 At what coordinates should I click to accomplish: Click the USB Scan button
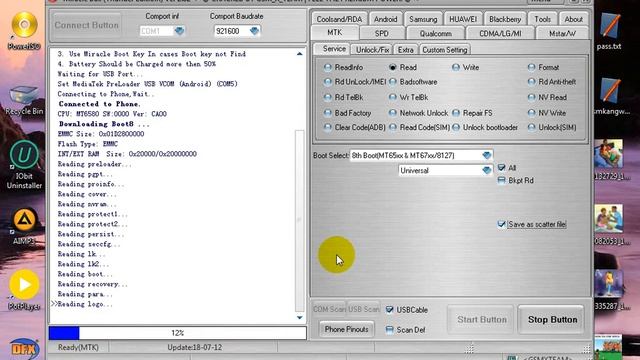point(363,309)
